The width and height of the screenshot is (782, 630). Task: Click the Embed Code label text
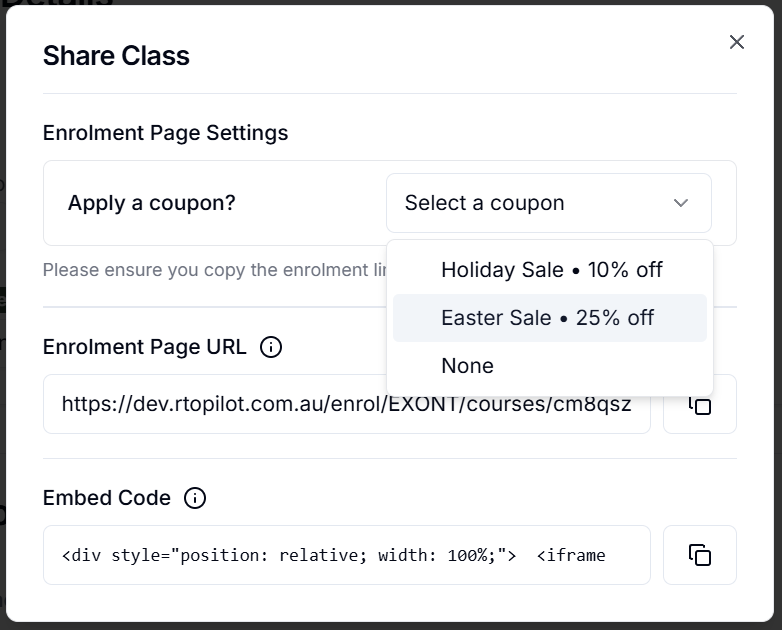click(107, 498)
